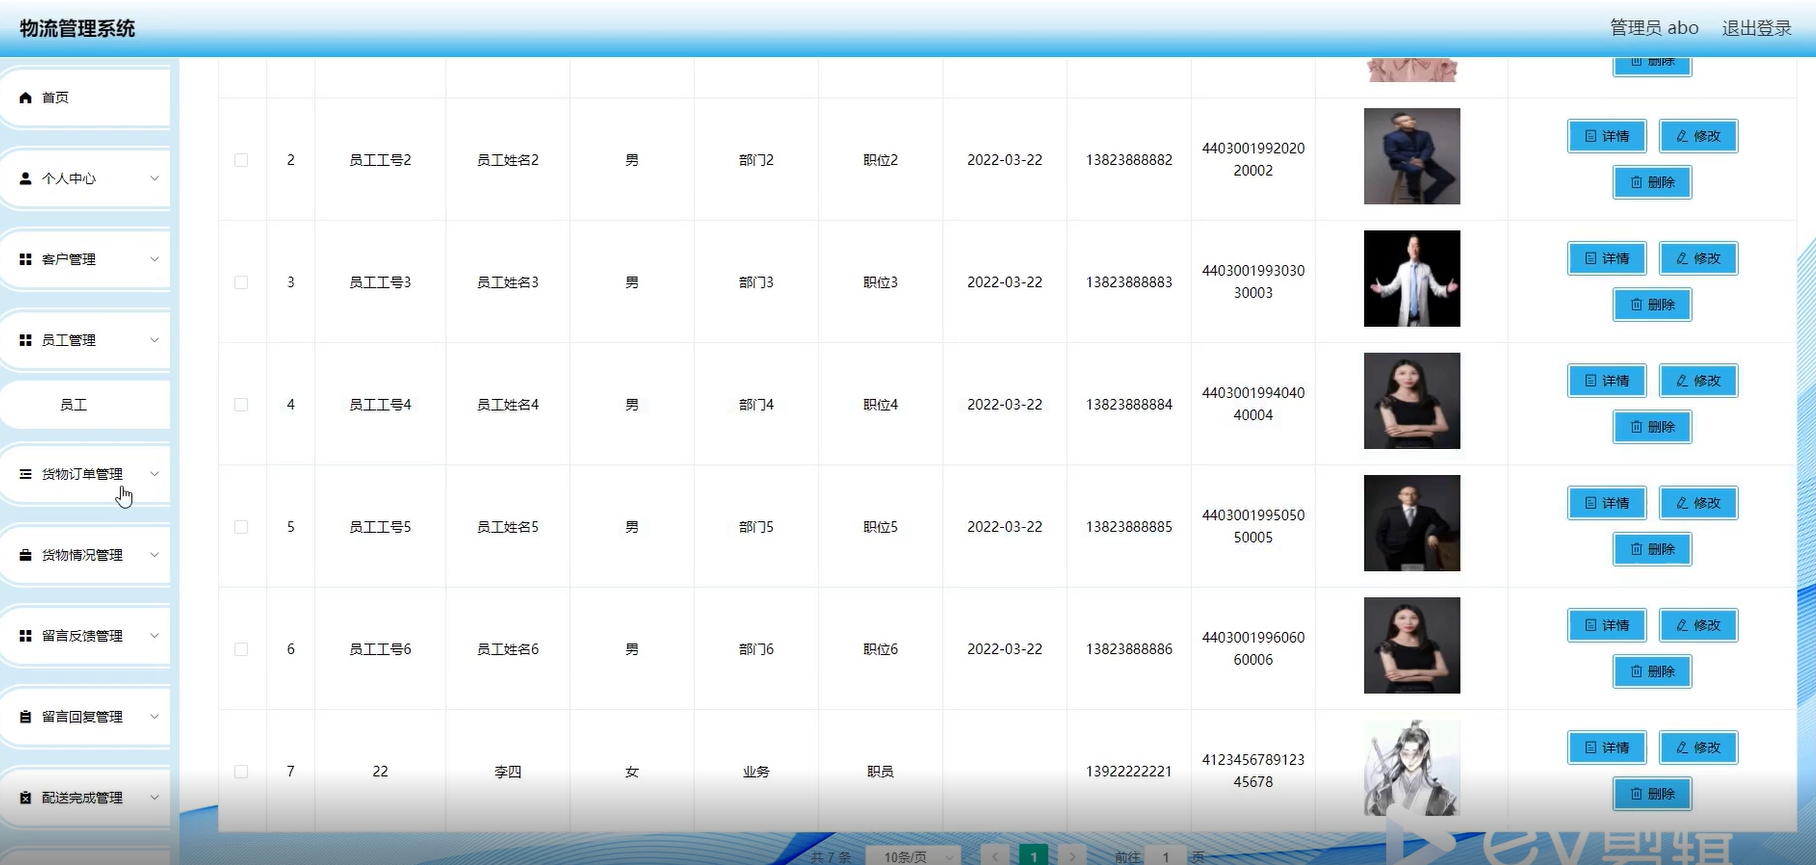1816x865 pixels.
Task: Click the 客户管理 grid icon
Action: point(26,259)
